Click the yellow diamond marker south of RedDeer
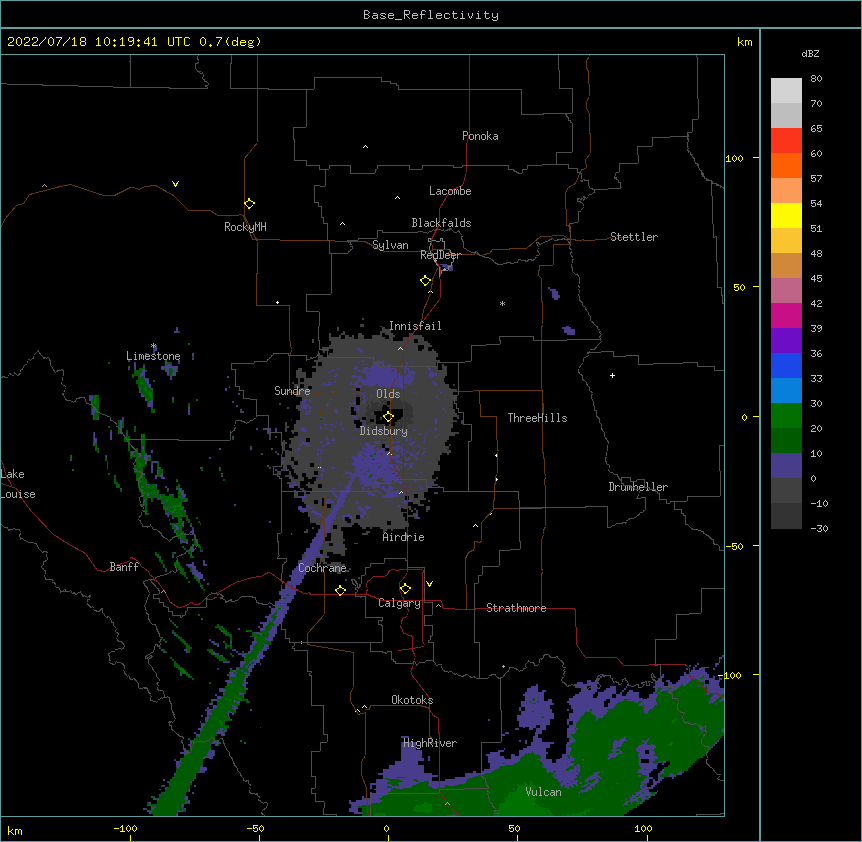This screenshot has width=862, height=842. (x=426, y=281)
